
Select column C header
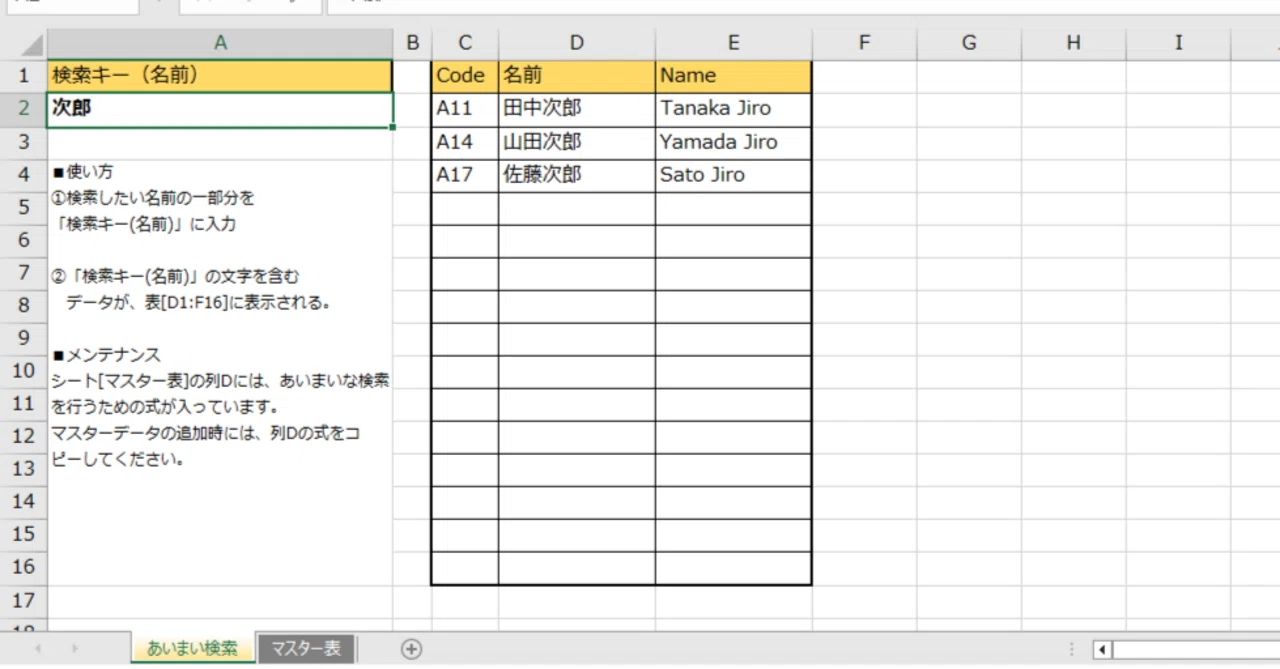click(465, 43)
